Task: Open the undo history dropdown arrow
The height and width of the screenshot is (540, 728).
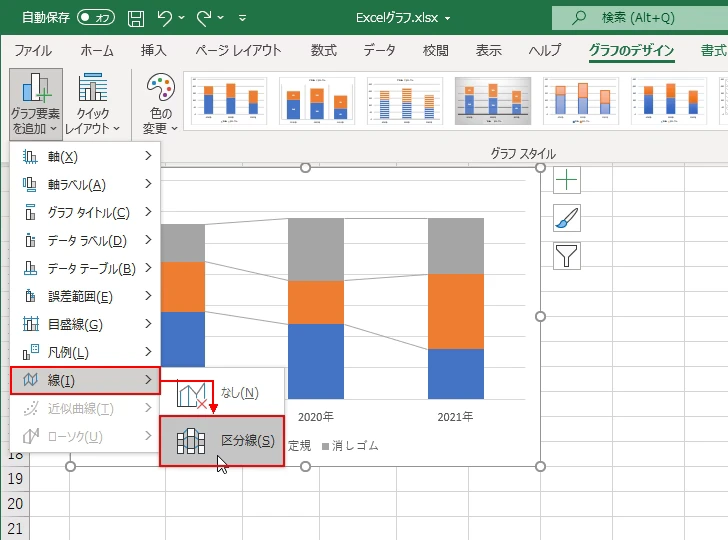Action: click(x=182, y=18)
